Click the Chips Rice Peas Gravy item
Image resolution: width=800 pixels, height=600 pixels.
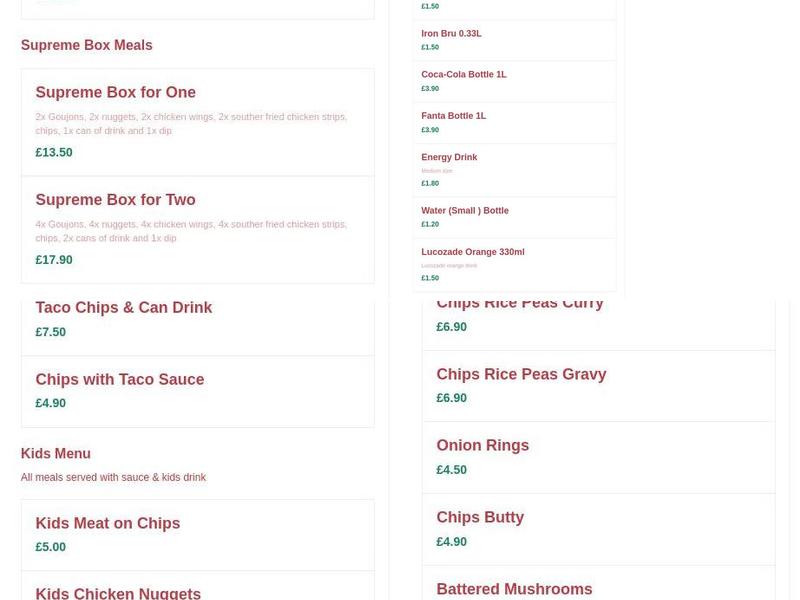(521, 374)
